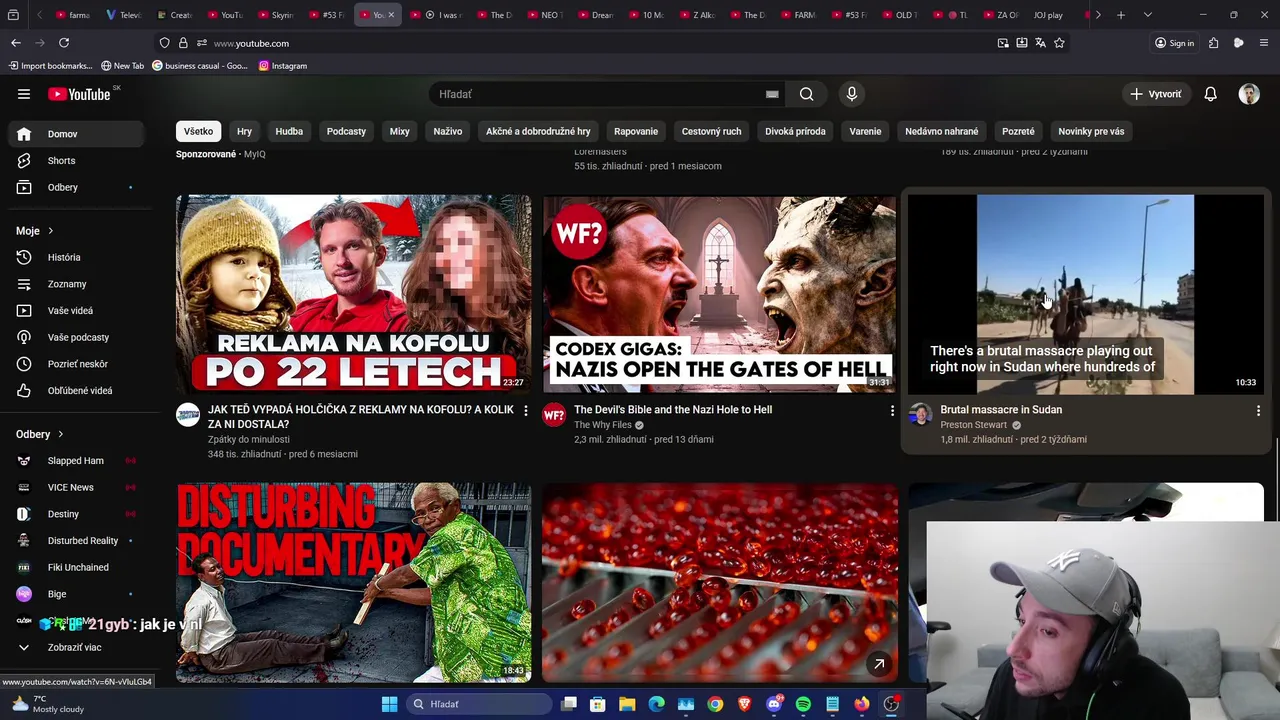Open browser extensions puzzle icon
Image resolution: width=1280 pixels, height=720 pixels.
(x=1213, y=43)
